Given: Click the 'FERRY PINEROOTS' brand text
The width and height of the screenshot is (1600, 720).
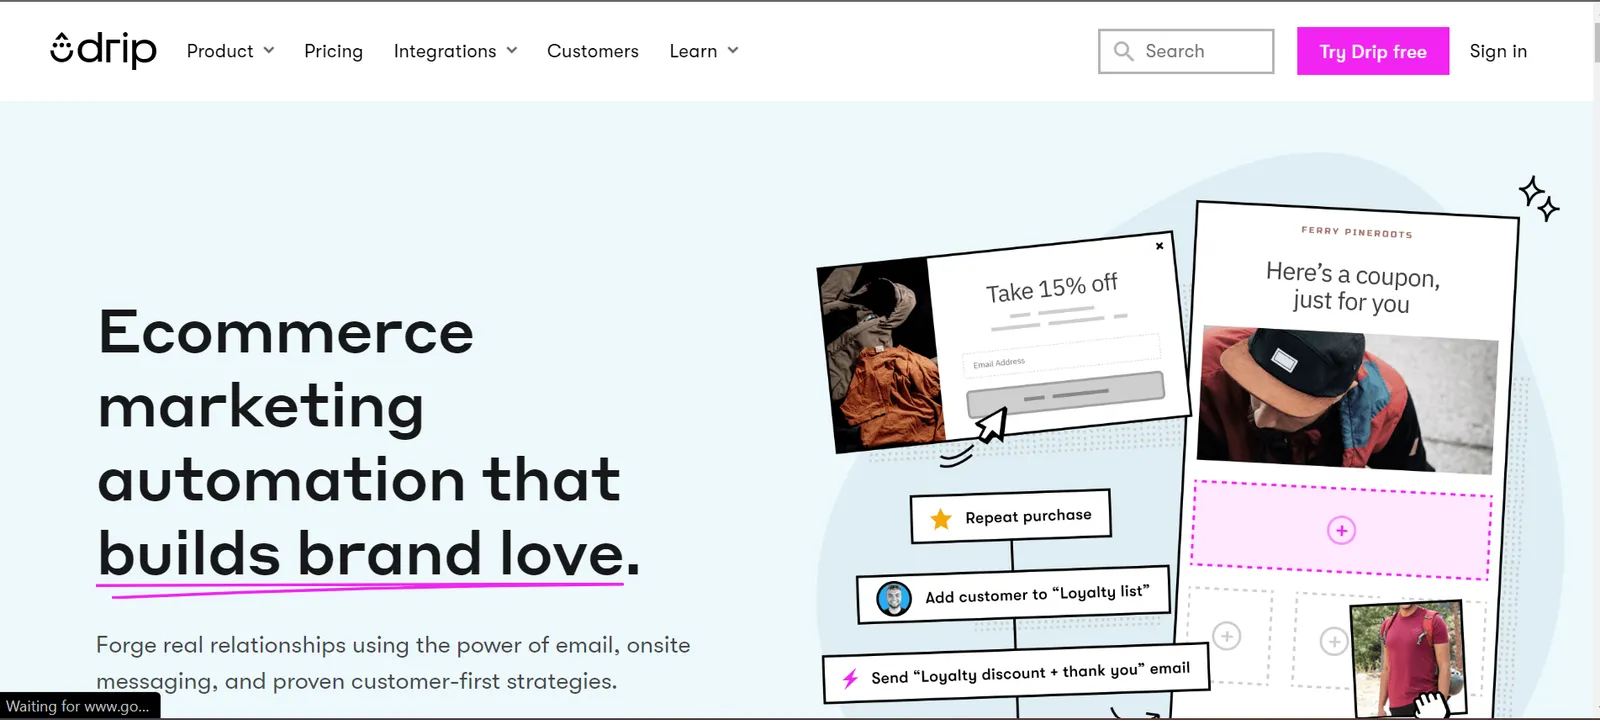Looking at the screenshot, I should [x=1356, y=232].
